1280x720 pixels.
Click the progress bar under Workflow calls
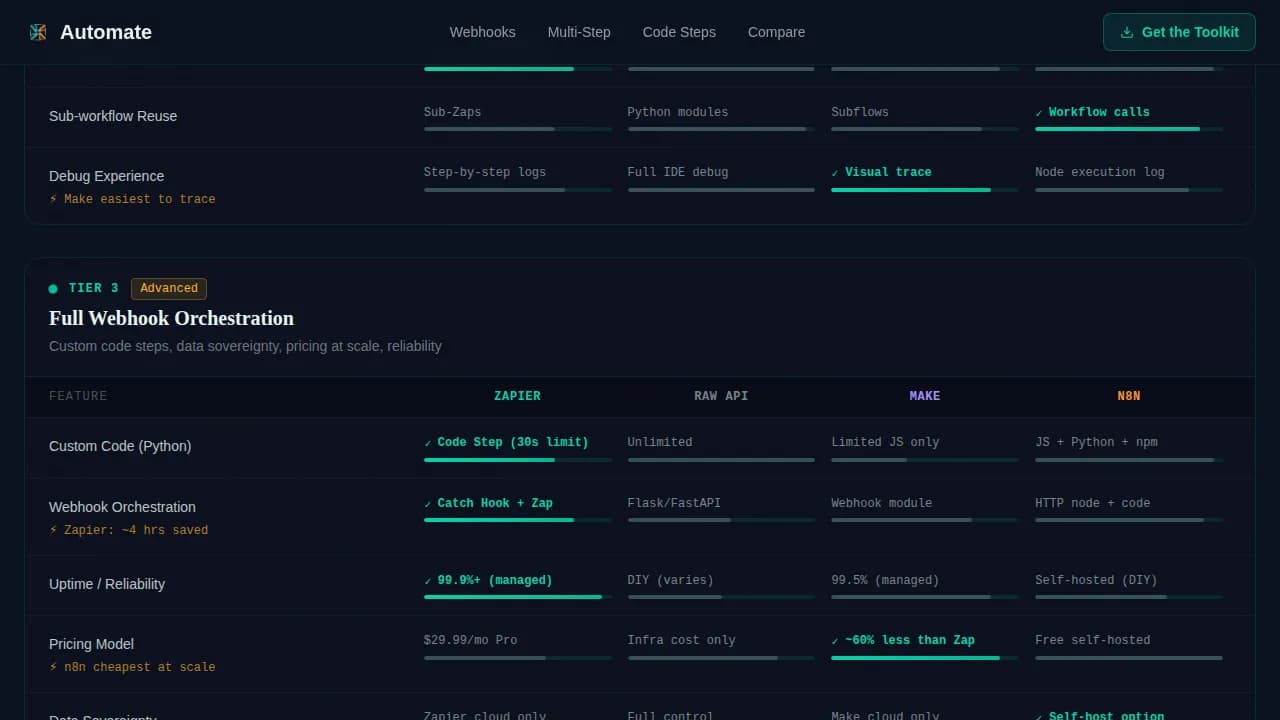tap(1129, 129)
